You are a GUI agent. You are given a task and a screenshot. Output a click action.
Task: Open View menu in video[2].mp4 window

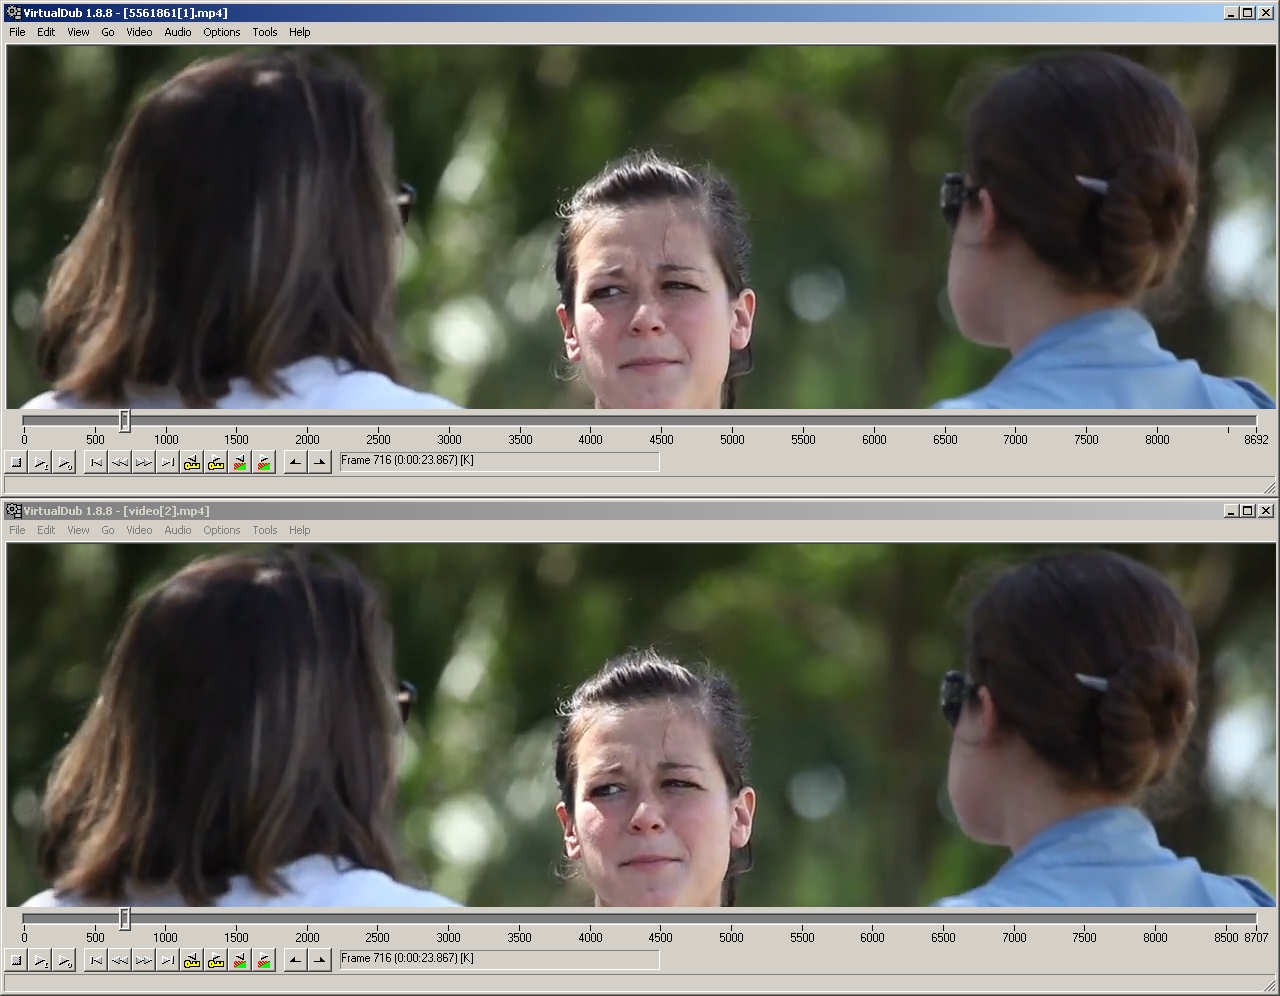point(78,530)
